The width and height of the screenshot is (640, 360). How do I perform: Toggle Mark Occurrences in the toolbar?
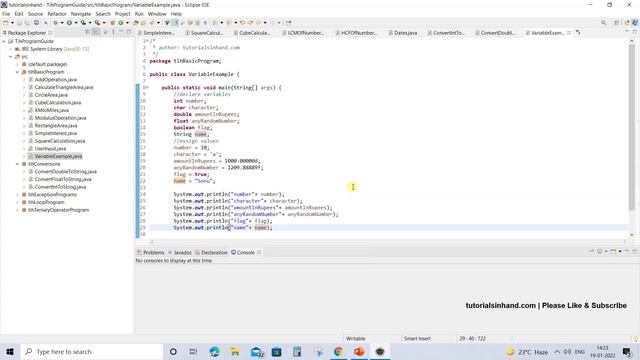pos(175,23)
